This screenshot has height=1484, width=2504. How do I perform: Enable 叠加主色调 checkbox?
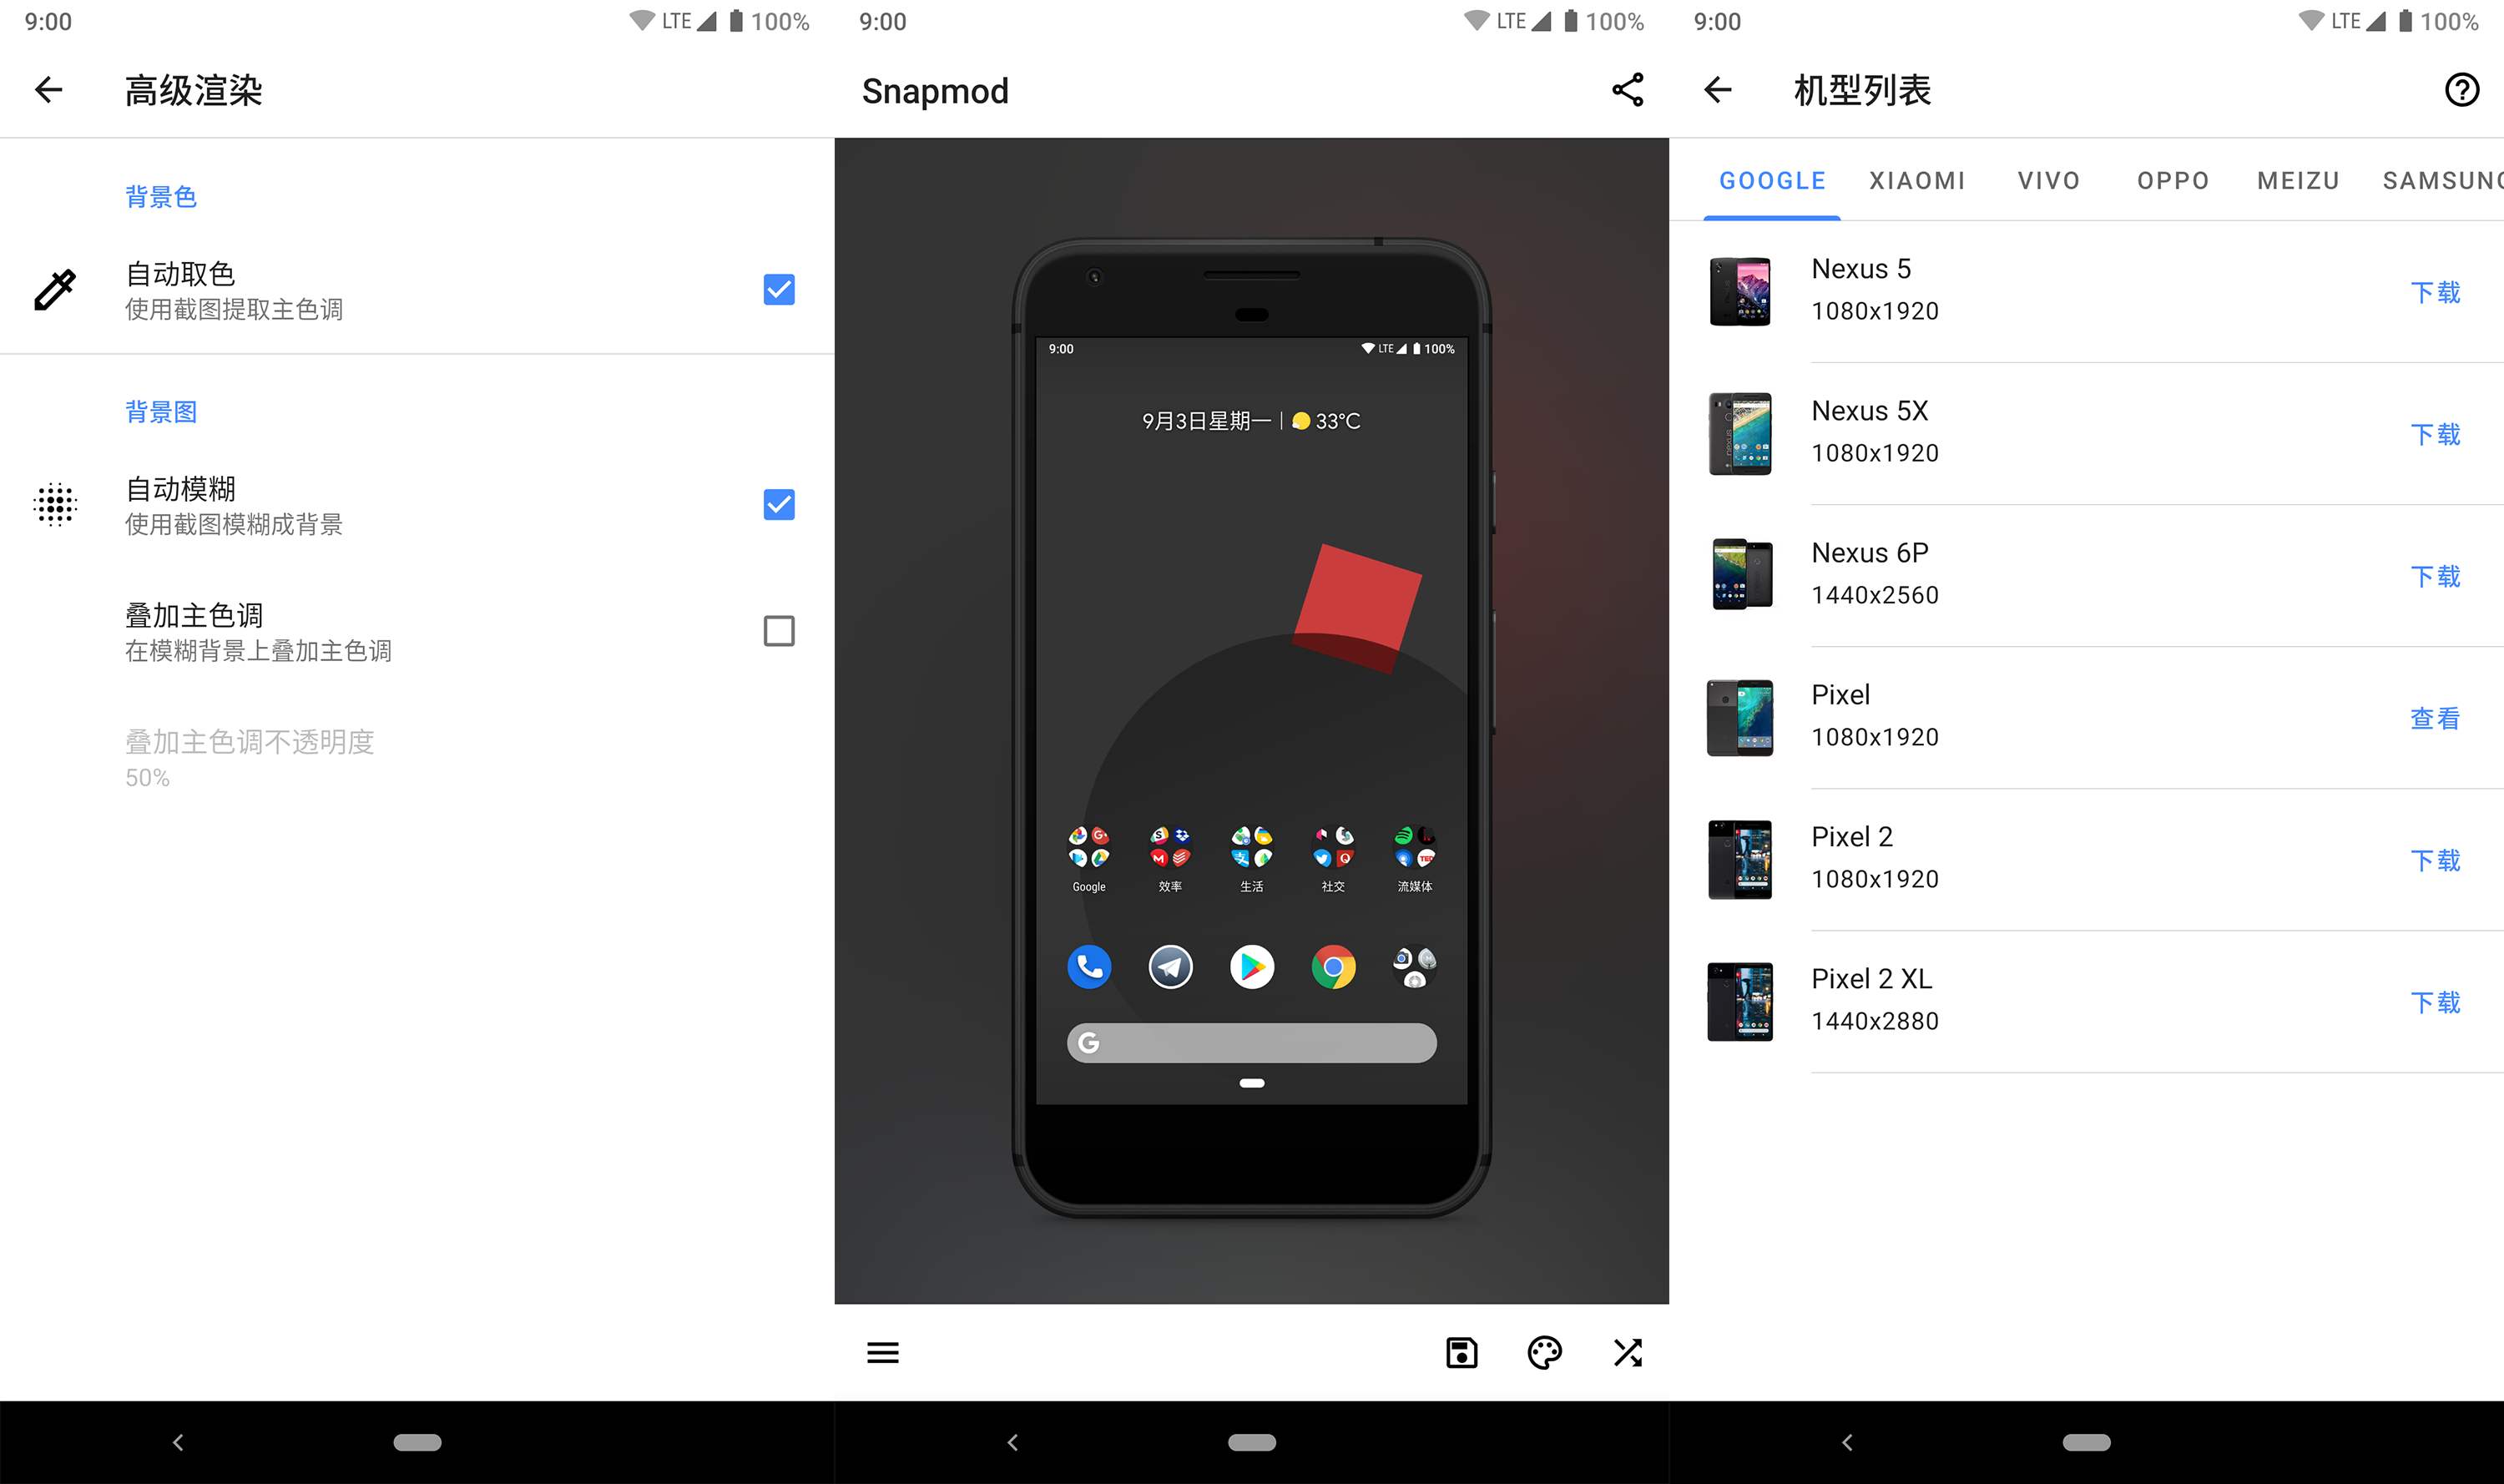[779, 631]
